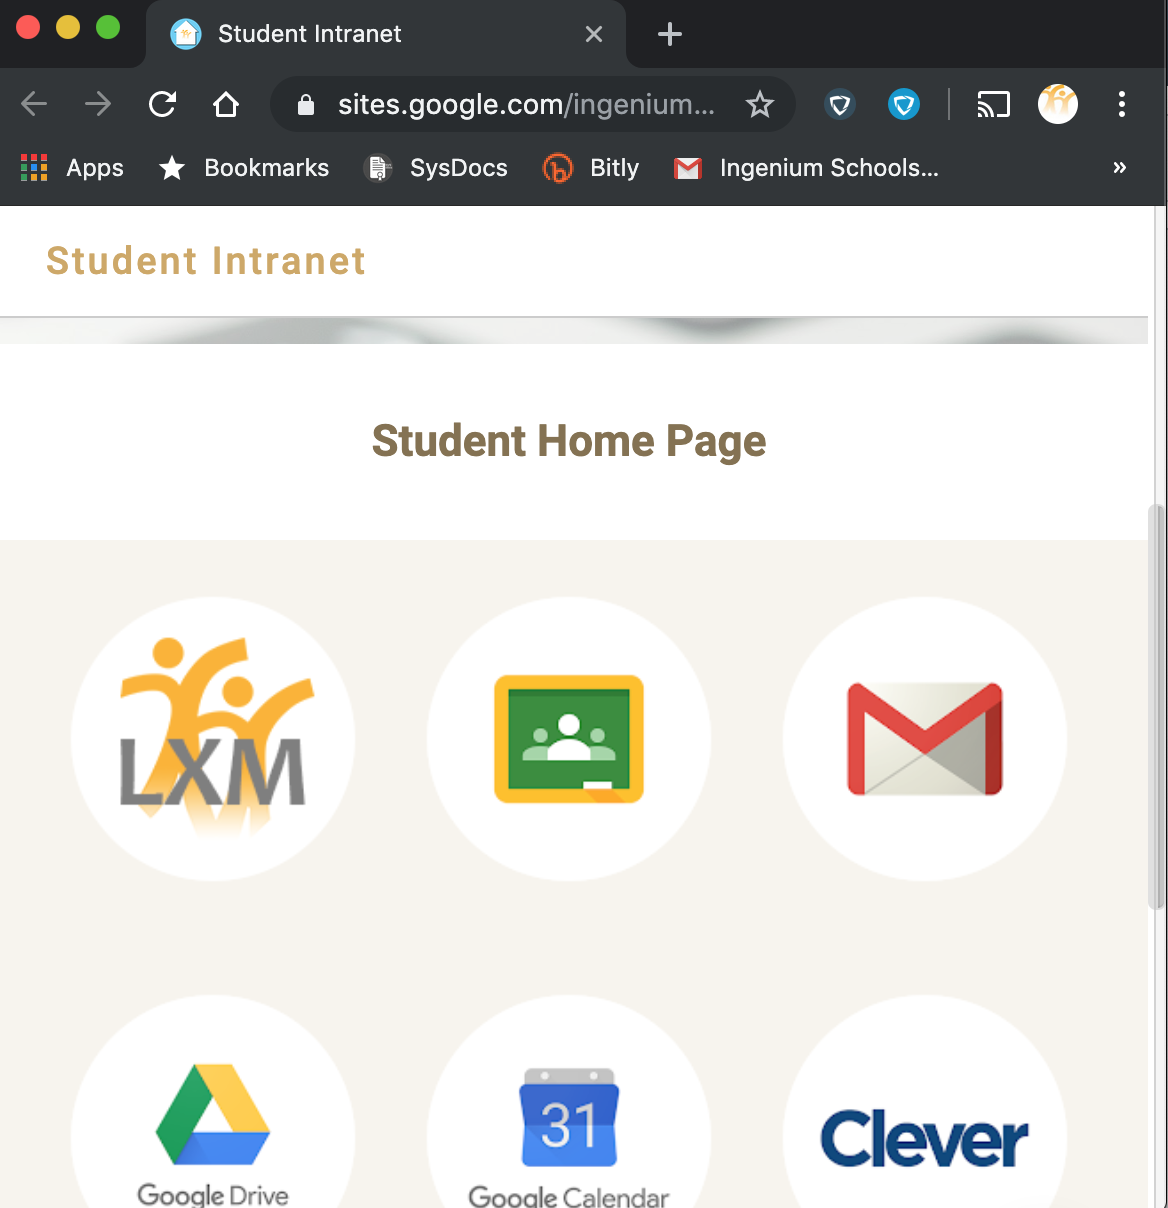
Task: Bookmark this page with the star icon
Action: (x=760, y=104)
